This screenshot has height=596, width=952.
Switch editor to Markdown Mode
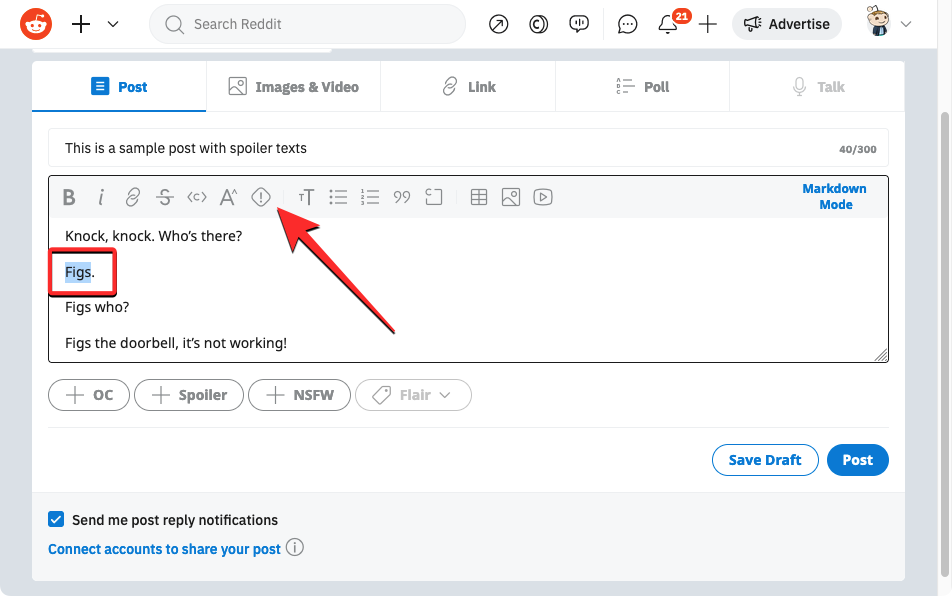[x=834, y=197]
